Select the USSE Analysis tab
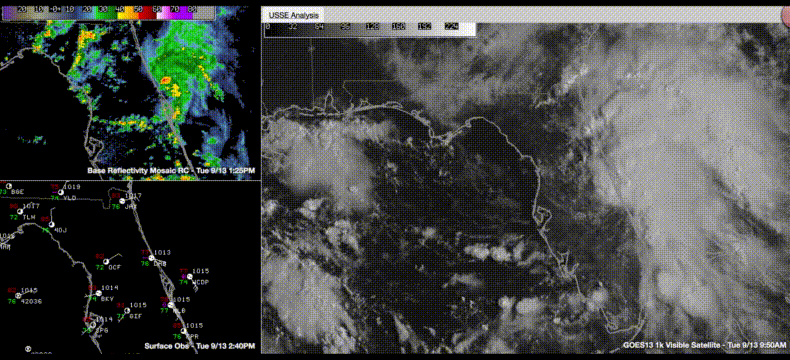The height and width of the screenshot is (360, 790). [x=292, y=15]
